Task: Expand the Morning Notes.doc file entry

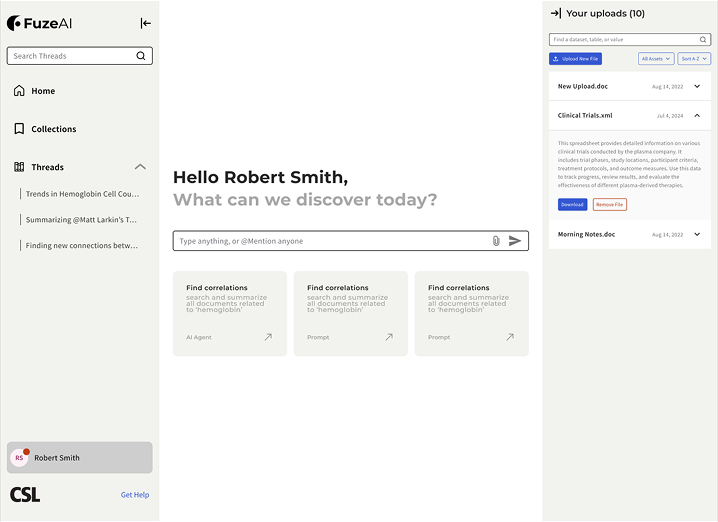Action: pos(697,234)
